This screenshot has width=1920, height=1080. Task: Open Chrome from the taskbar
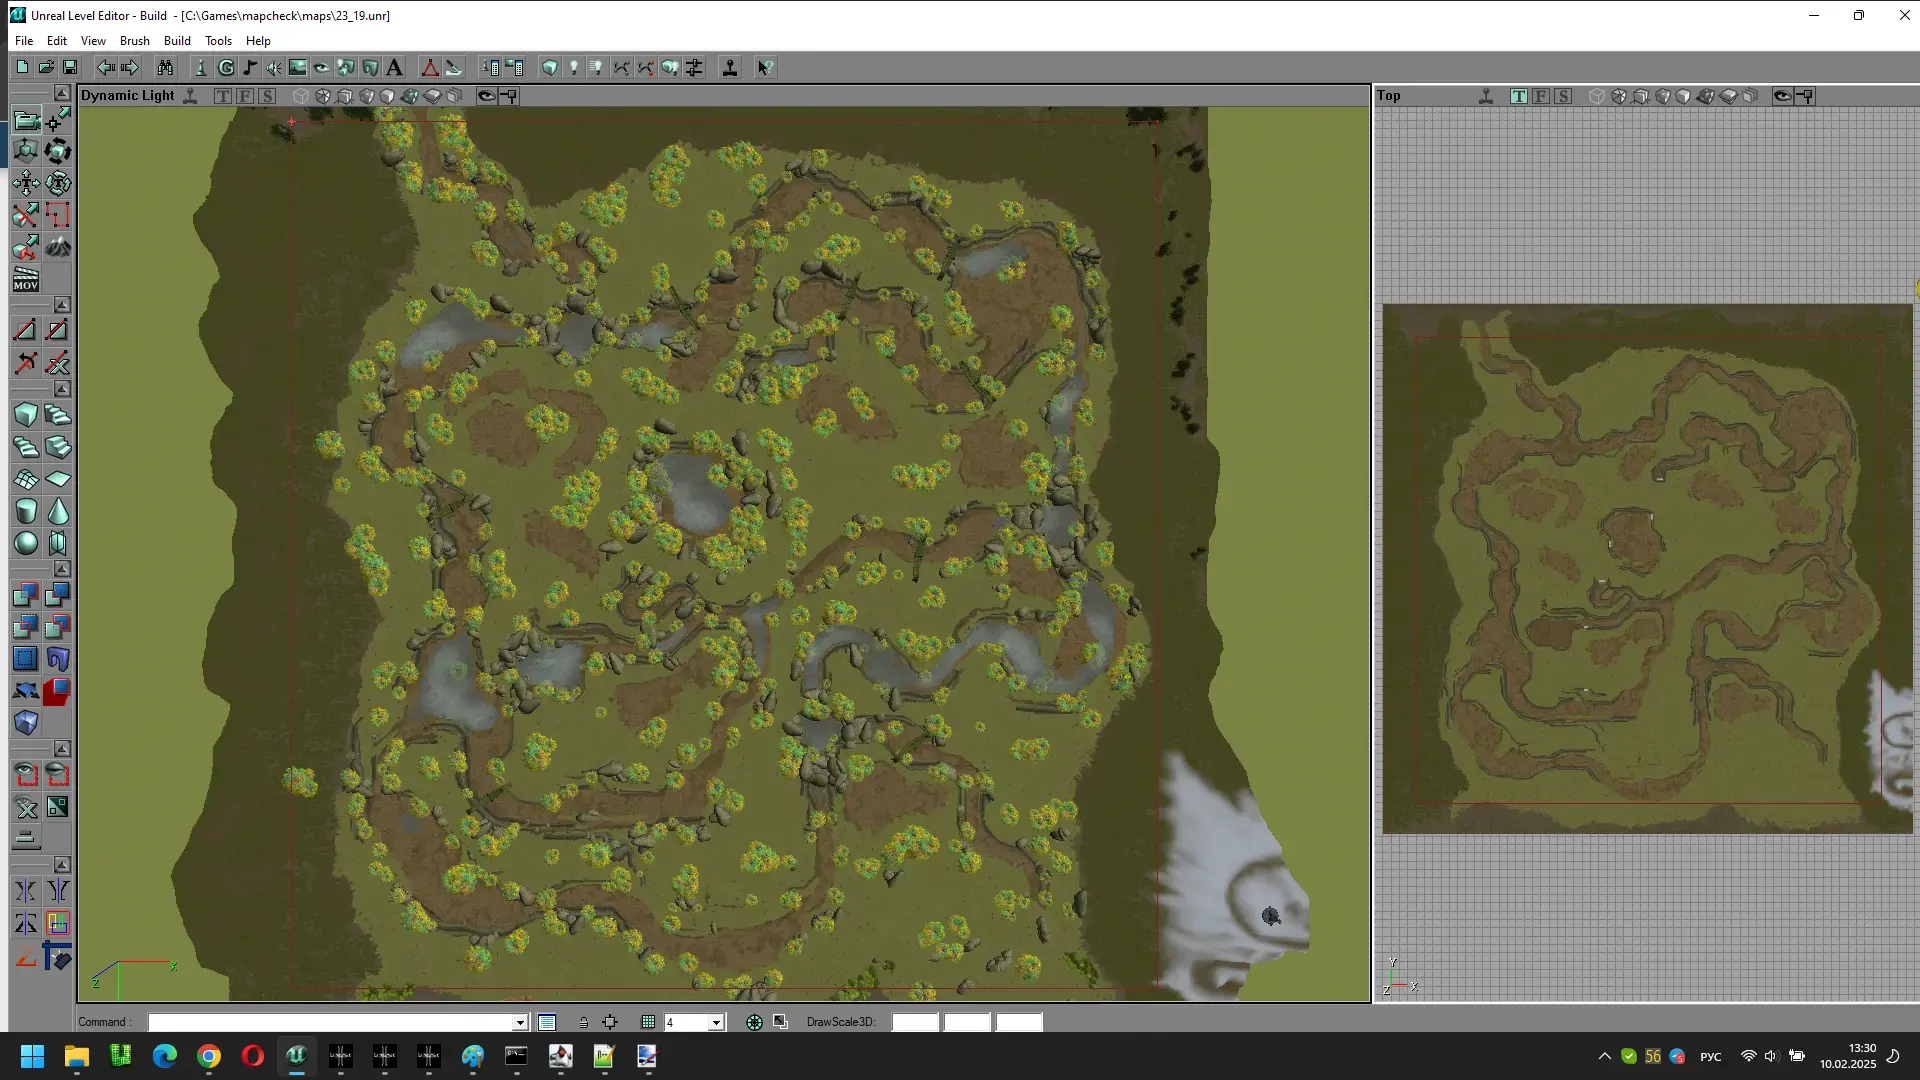click(208, 1056)
